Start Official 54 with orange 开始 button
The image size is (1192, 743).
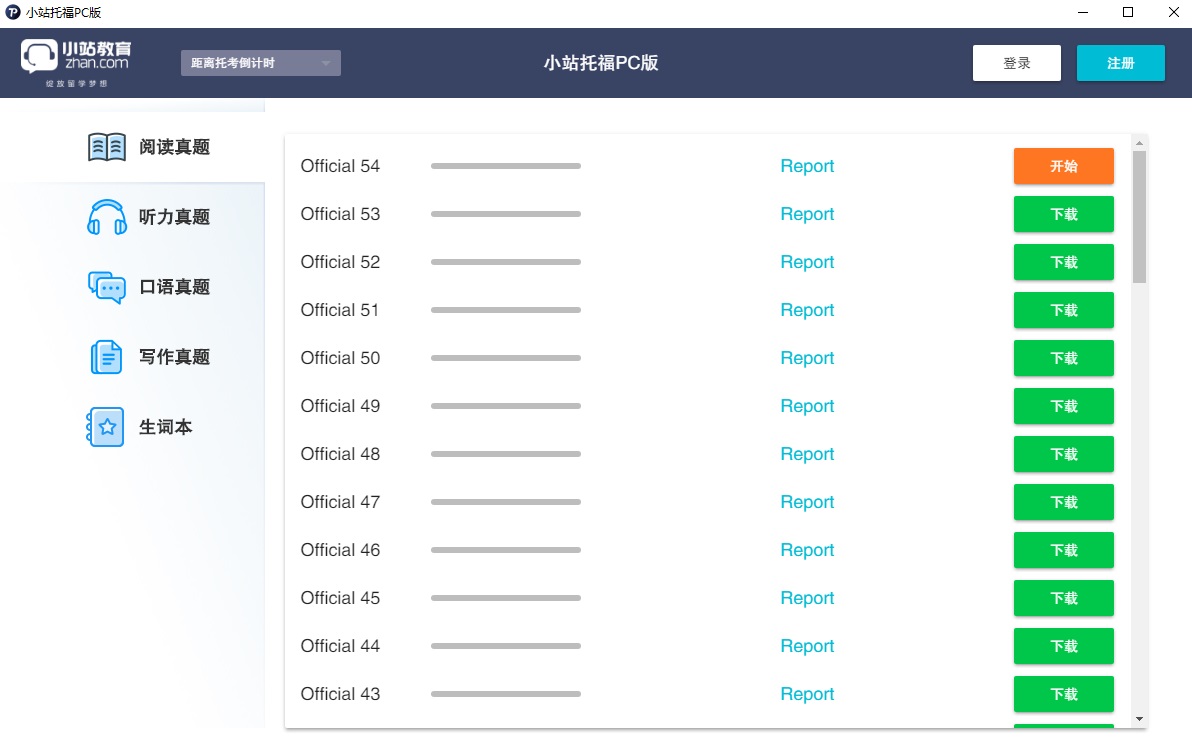coord(1063,166)
